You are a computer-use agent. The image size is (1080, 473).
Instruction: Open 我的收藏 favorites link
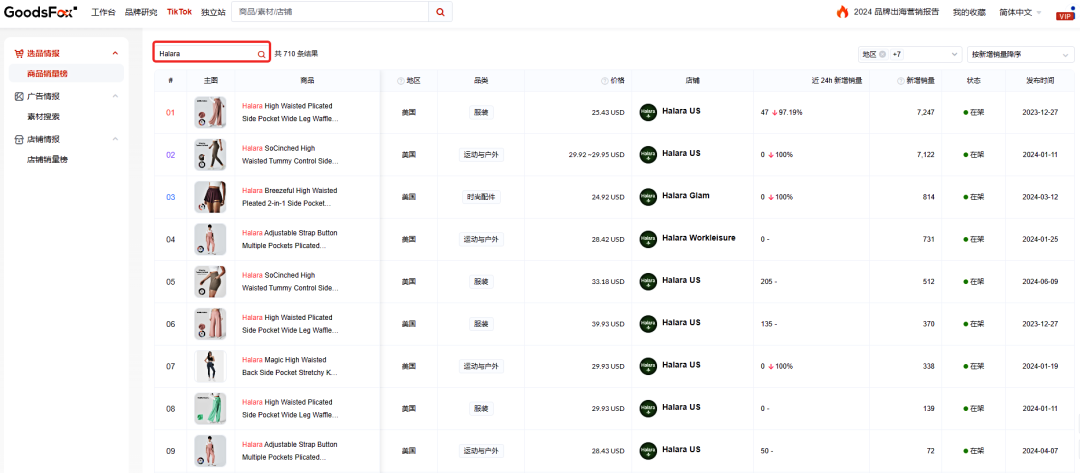[969, 12]
